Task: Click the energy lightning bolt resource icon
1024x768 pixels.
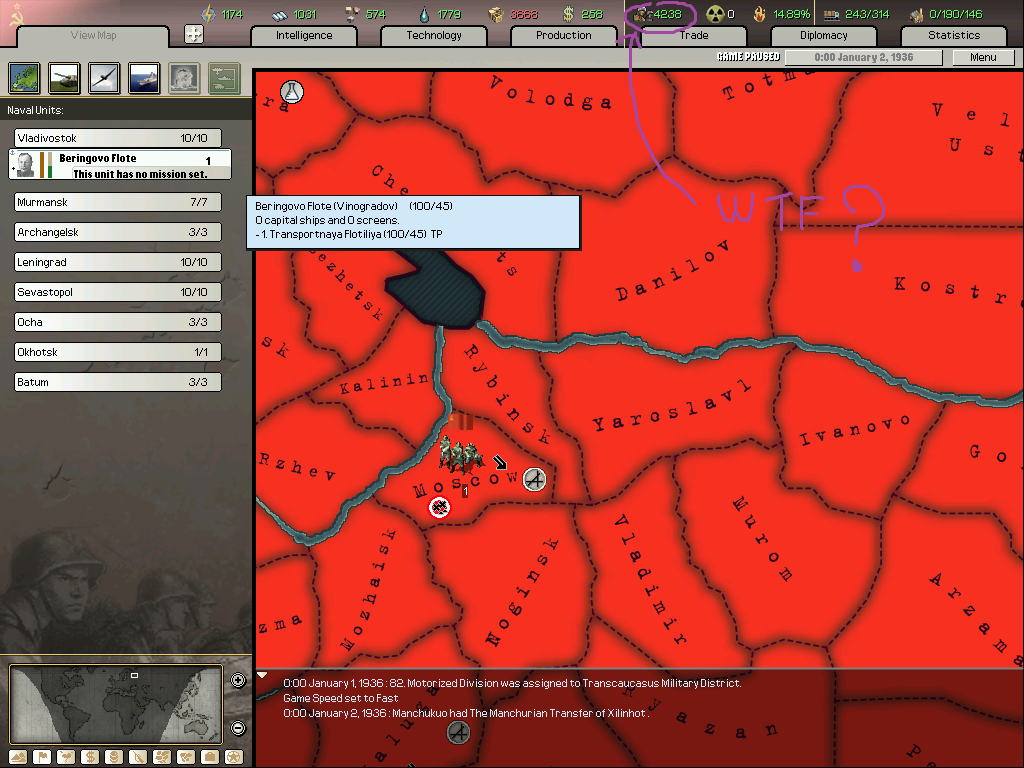Action: tap(208, 14)
